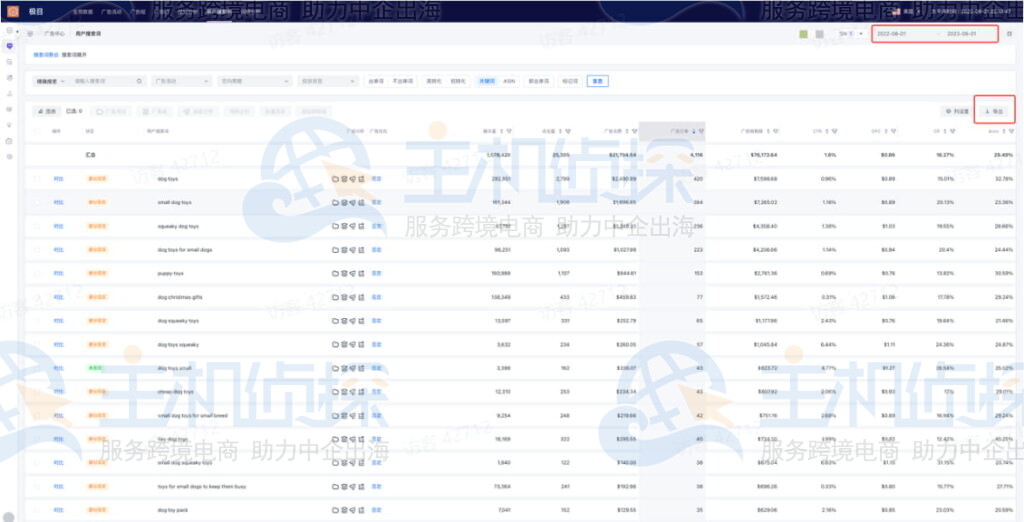Click the start date field showing 2022-08-01

[x=892, y=33]
